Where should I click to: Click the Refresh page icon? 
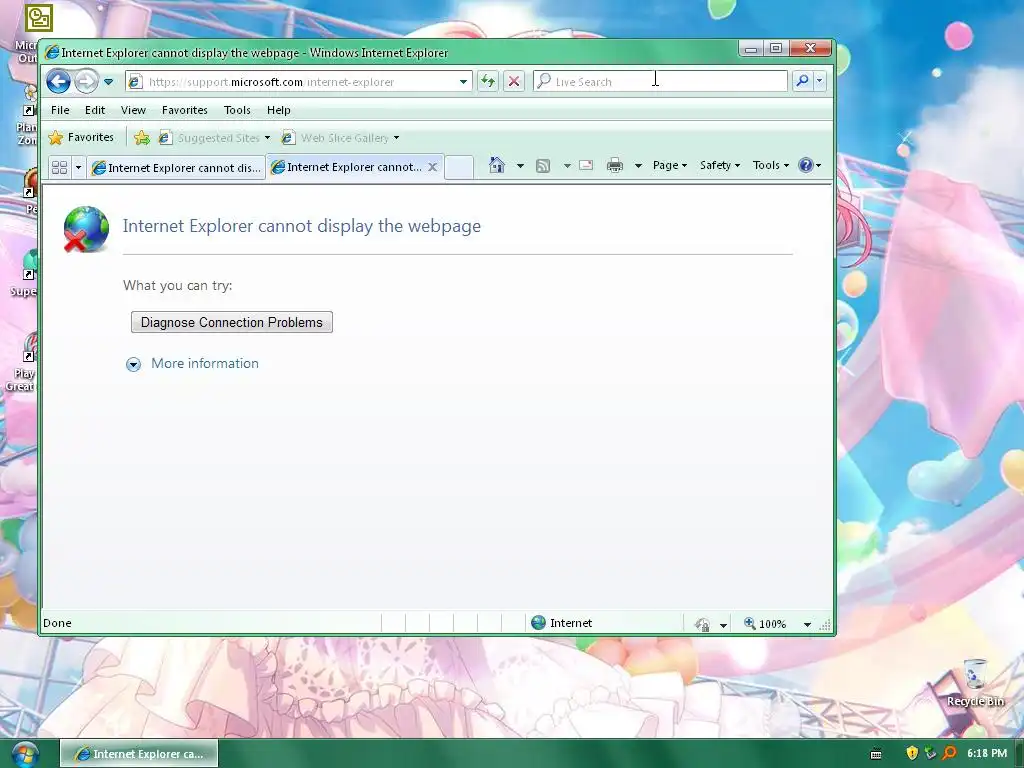click(x=488, y=82)
